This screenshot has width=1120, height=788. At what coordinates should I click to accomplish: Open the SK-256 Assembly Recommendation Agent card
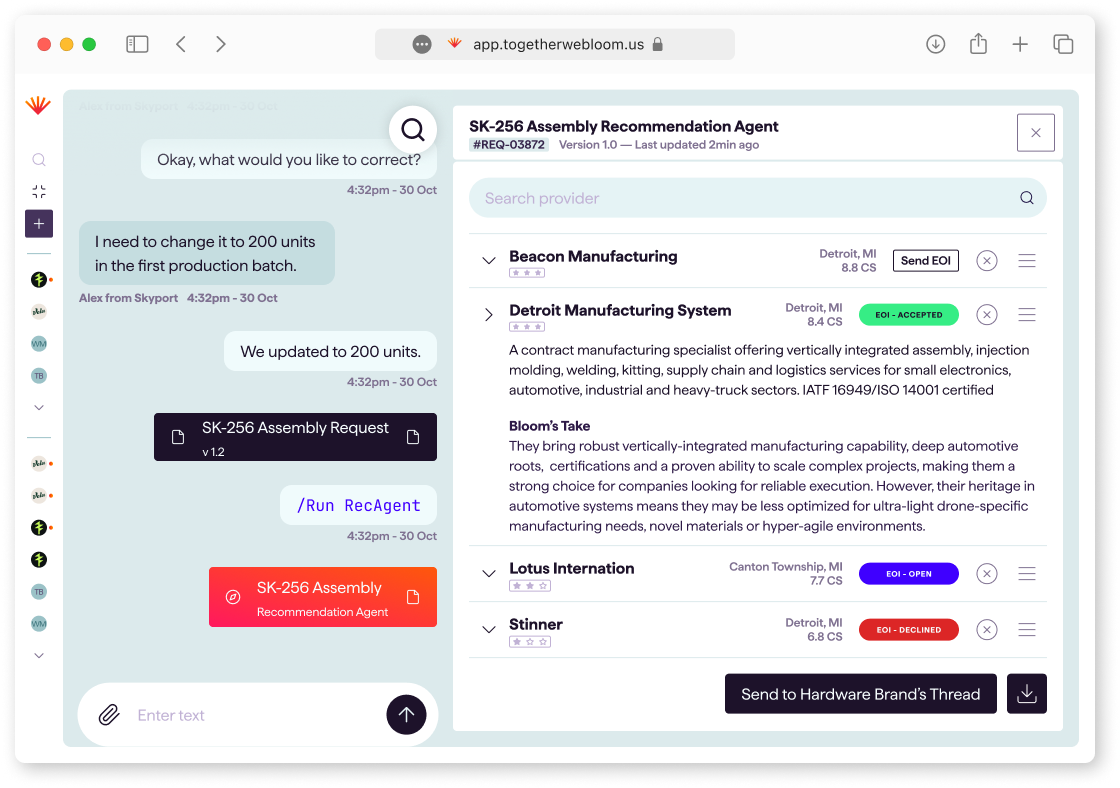click(322, 596)
